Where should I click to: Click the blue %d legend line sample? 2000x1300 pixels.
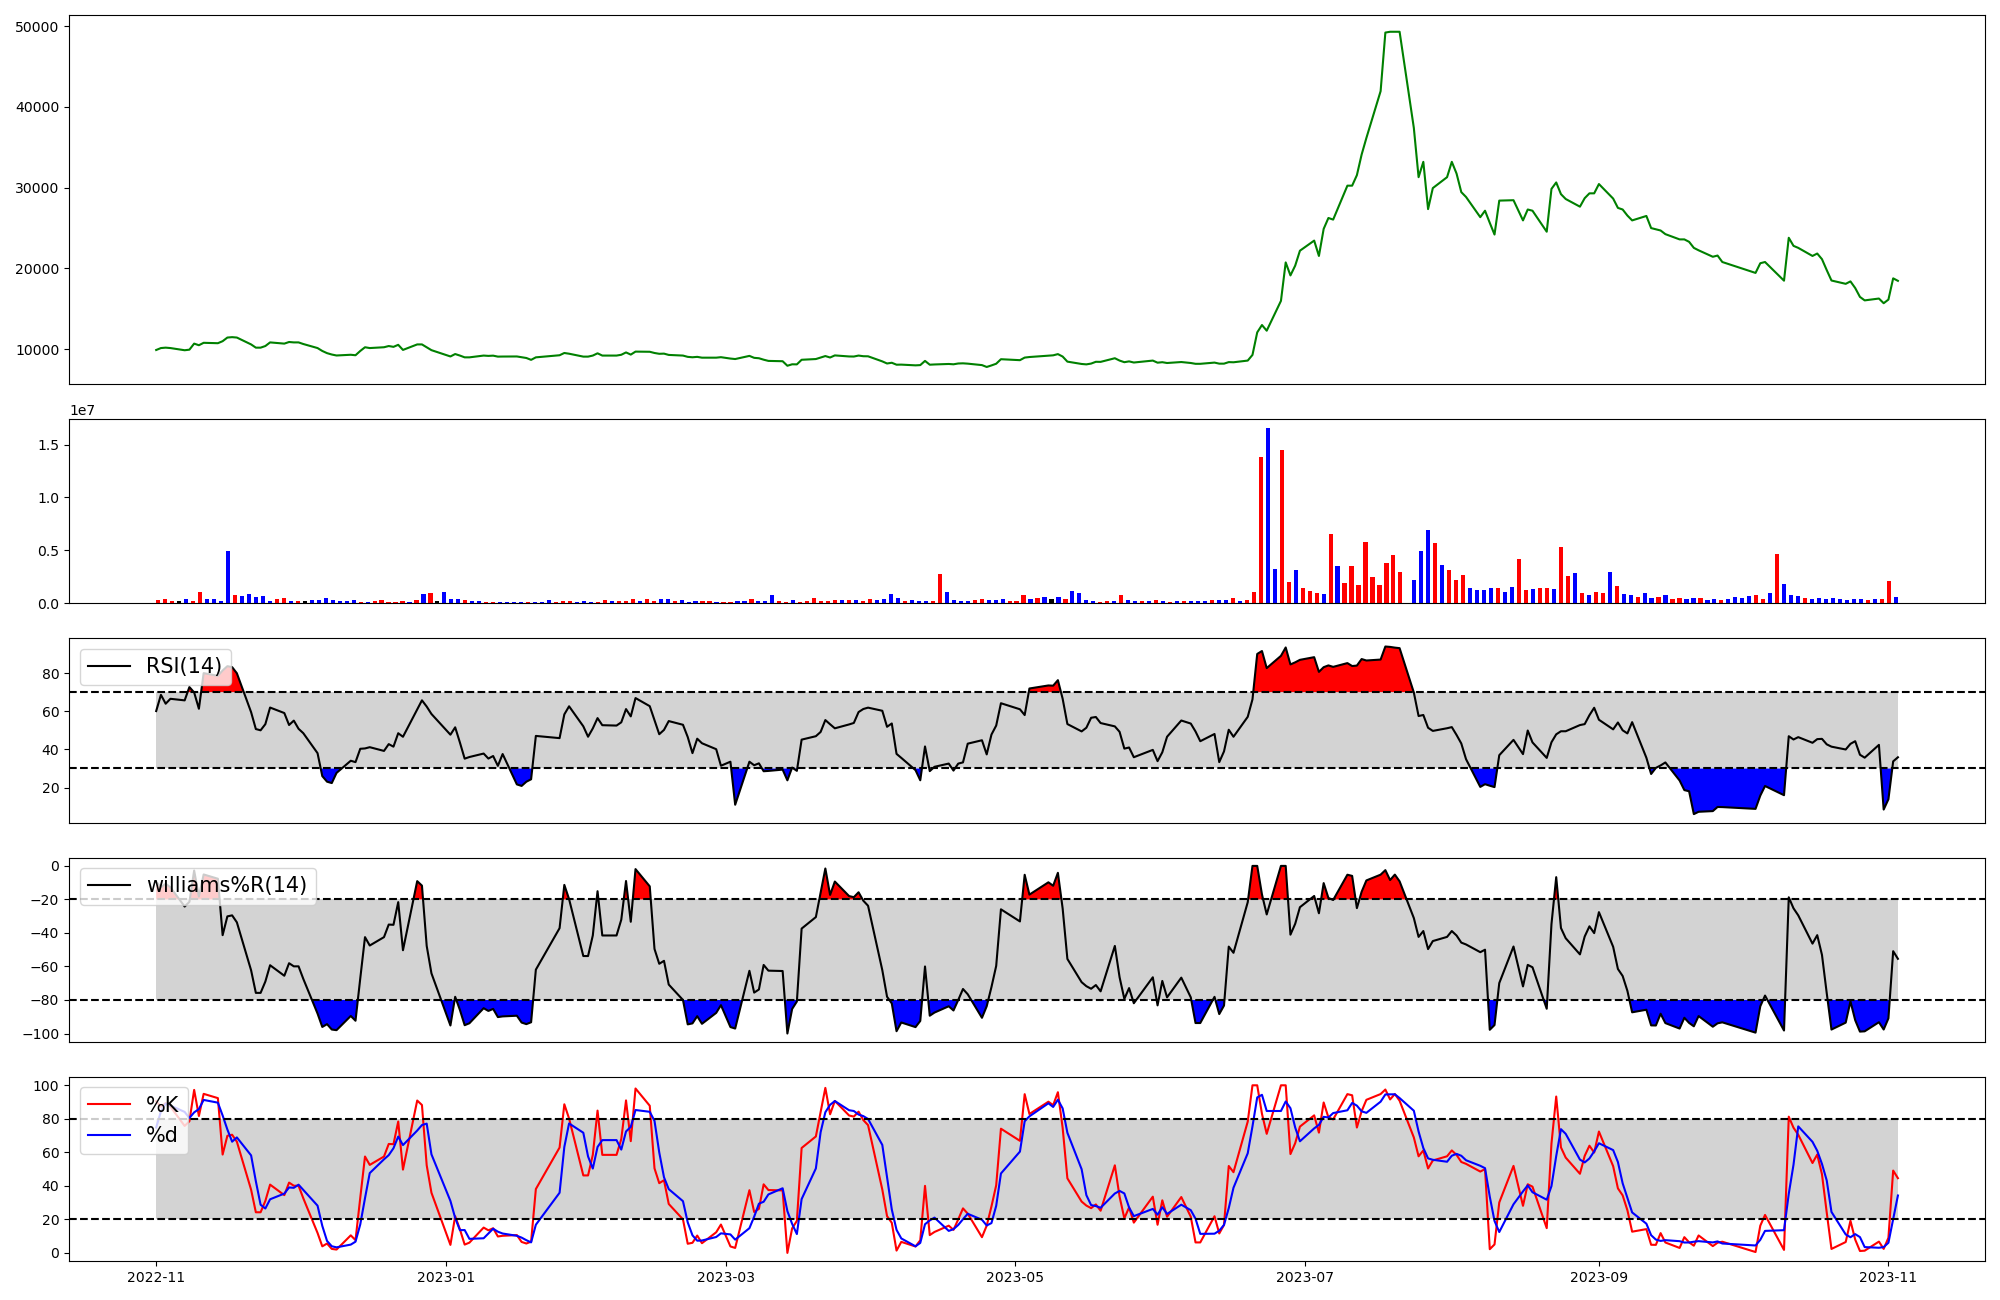[x=109, y=1135]
